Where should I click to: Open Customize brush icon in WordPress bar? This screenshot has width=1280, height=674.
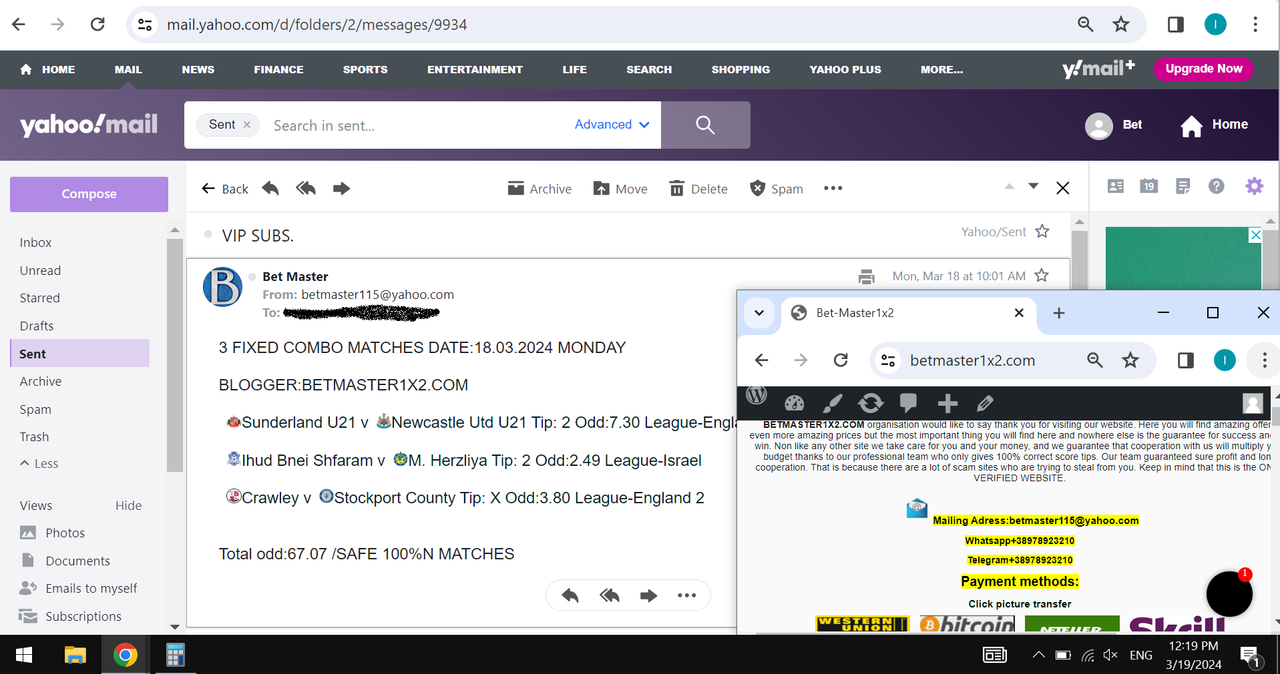click(x=832, y=403)
